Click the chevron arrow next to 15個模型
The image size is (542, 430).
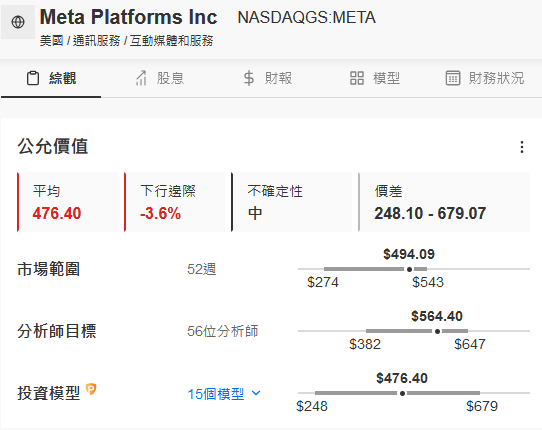[x=256, y=393]
